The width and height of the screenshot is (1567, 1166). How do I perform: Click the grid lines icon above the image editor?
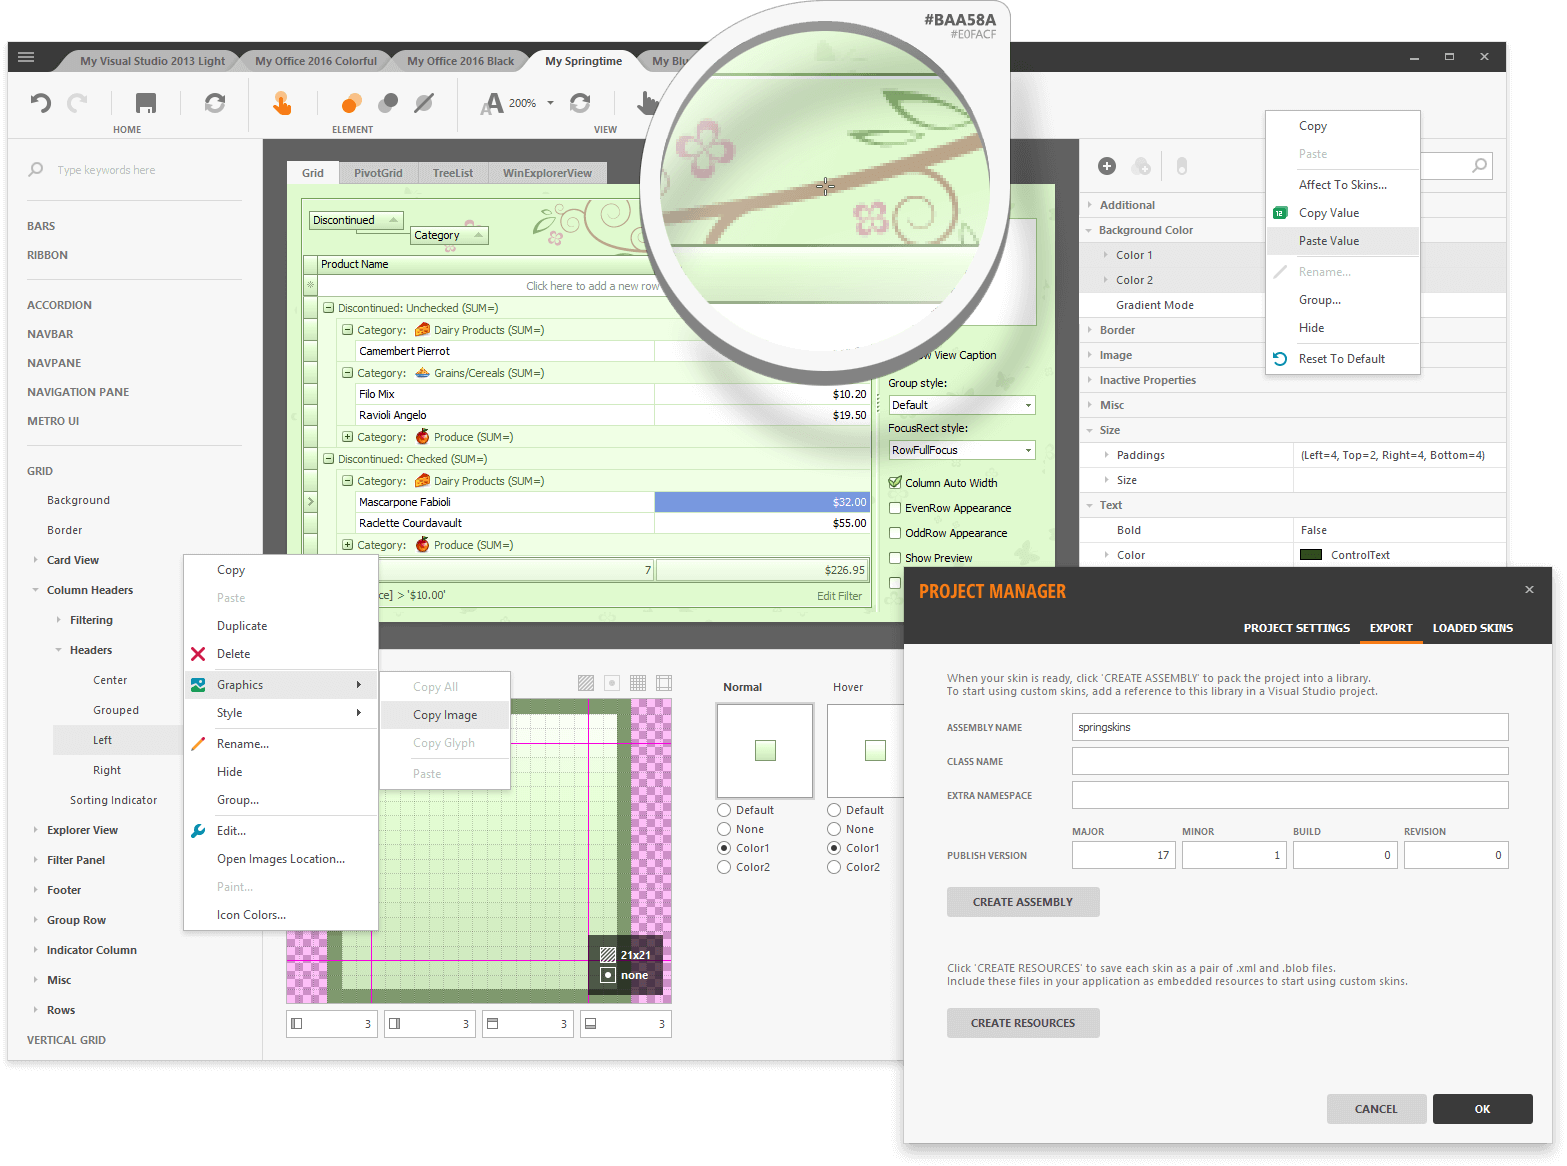point(638,683)
